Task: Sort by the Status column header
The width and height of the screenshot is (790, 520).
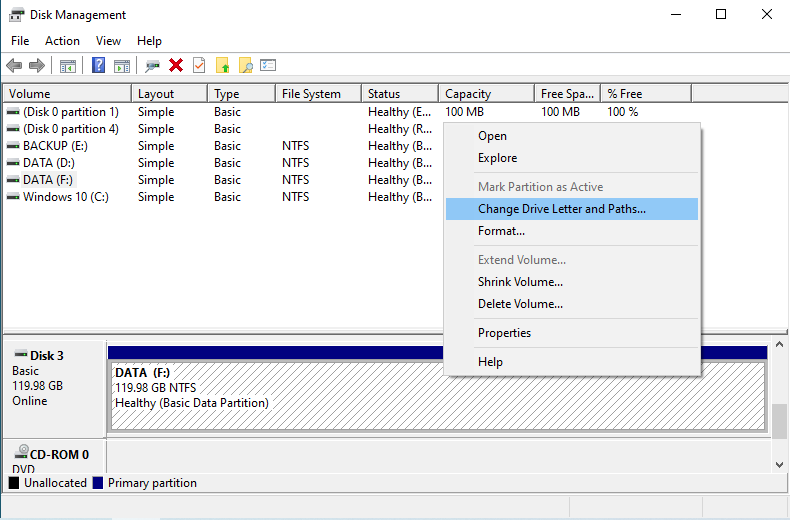Action: click(400, 94)
